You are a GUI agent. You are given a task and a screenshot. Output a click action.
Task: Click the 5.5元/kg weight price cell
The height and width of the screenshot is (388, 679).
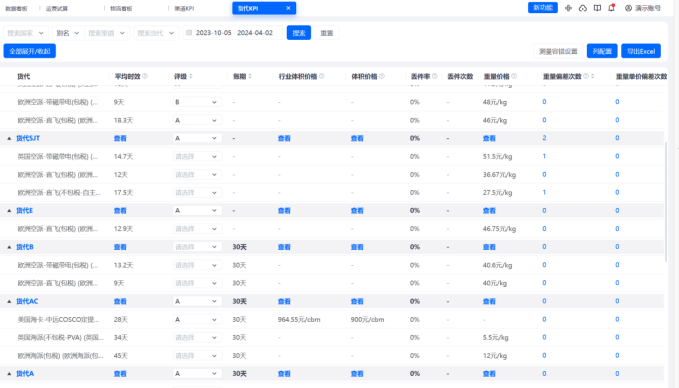496,337
